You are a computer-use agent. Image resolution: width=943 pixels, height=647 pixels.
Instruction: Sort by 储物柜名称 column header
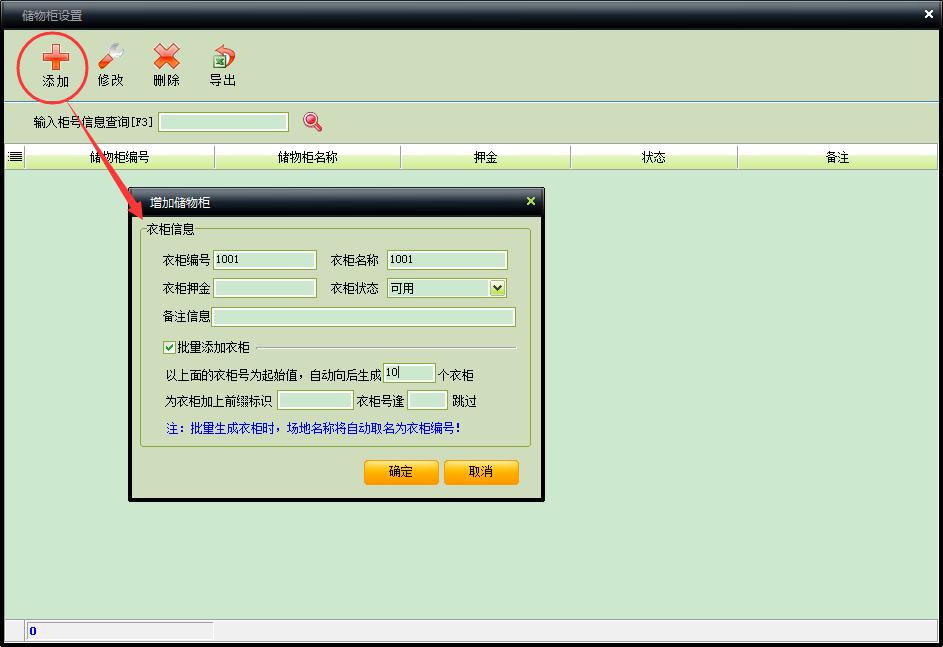point(307,158)
